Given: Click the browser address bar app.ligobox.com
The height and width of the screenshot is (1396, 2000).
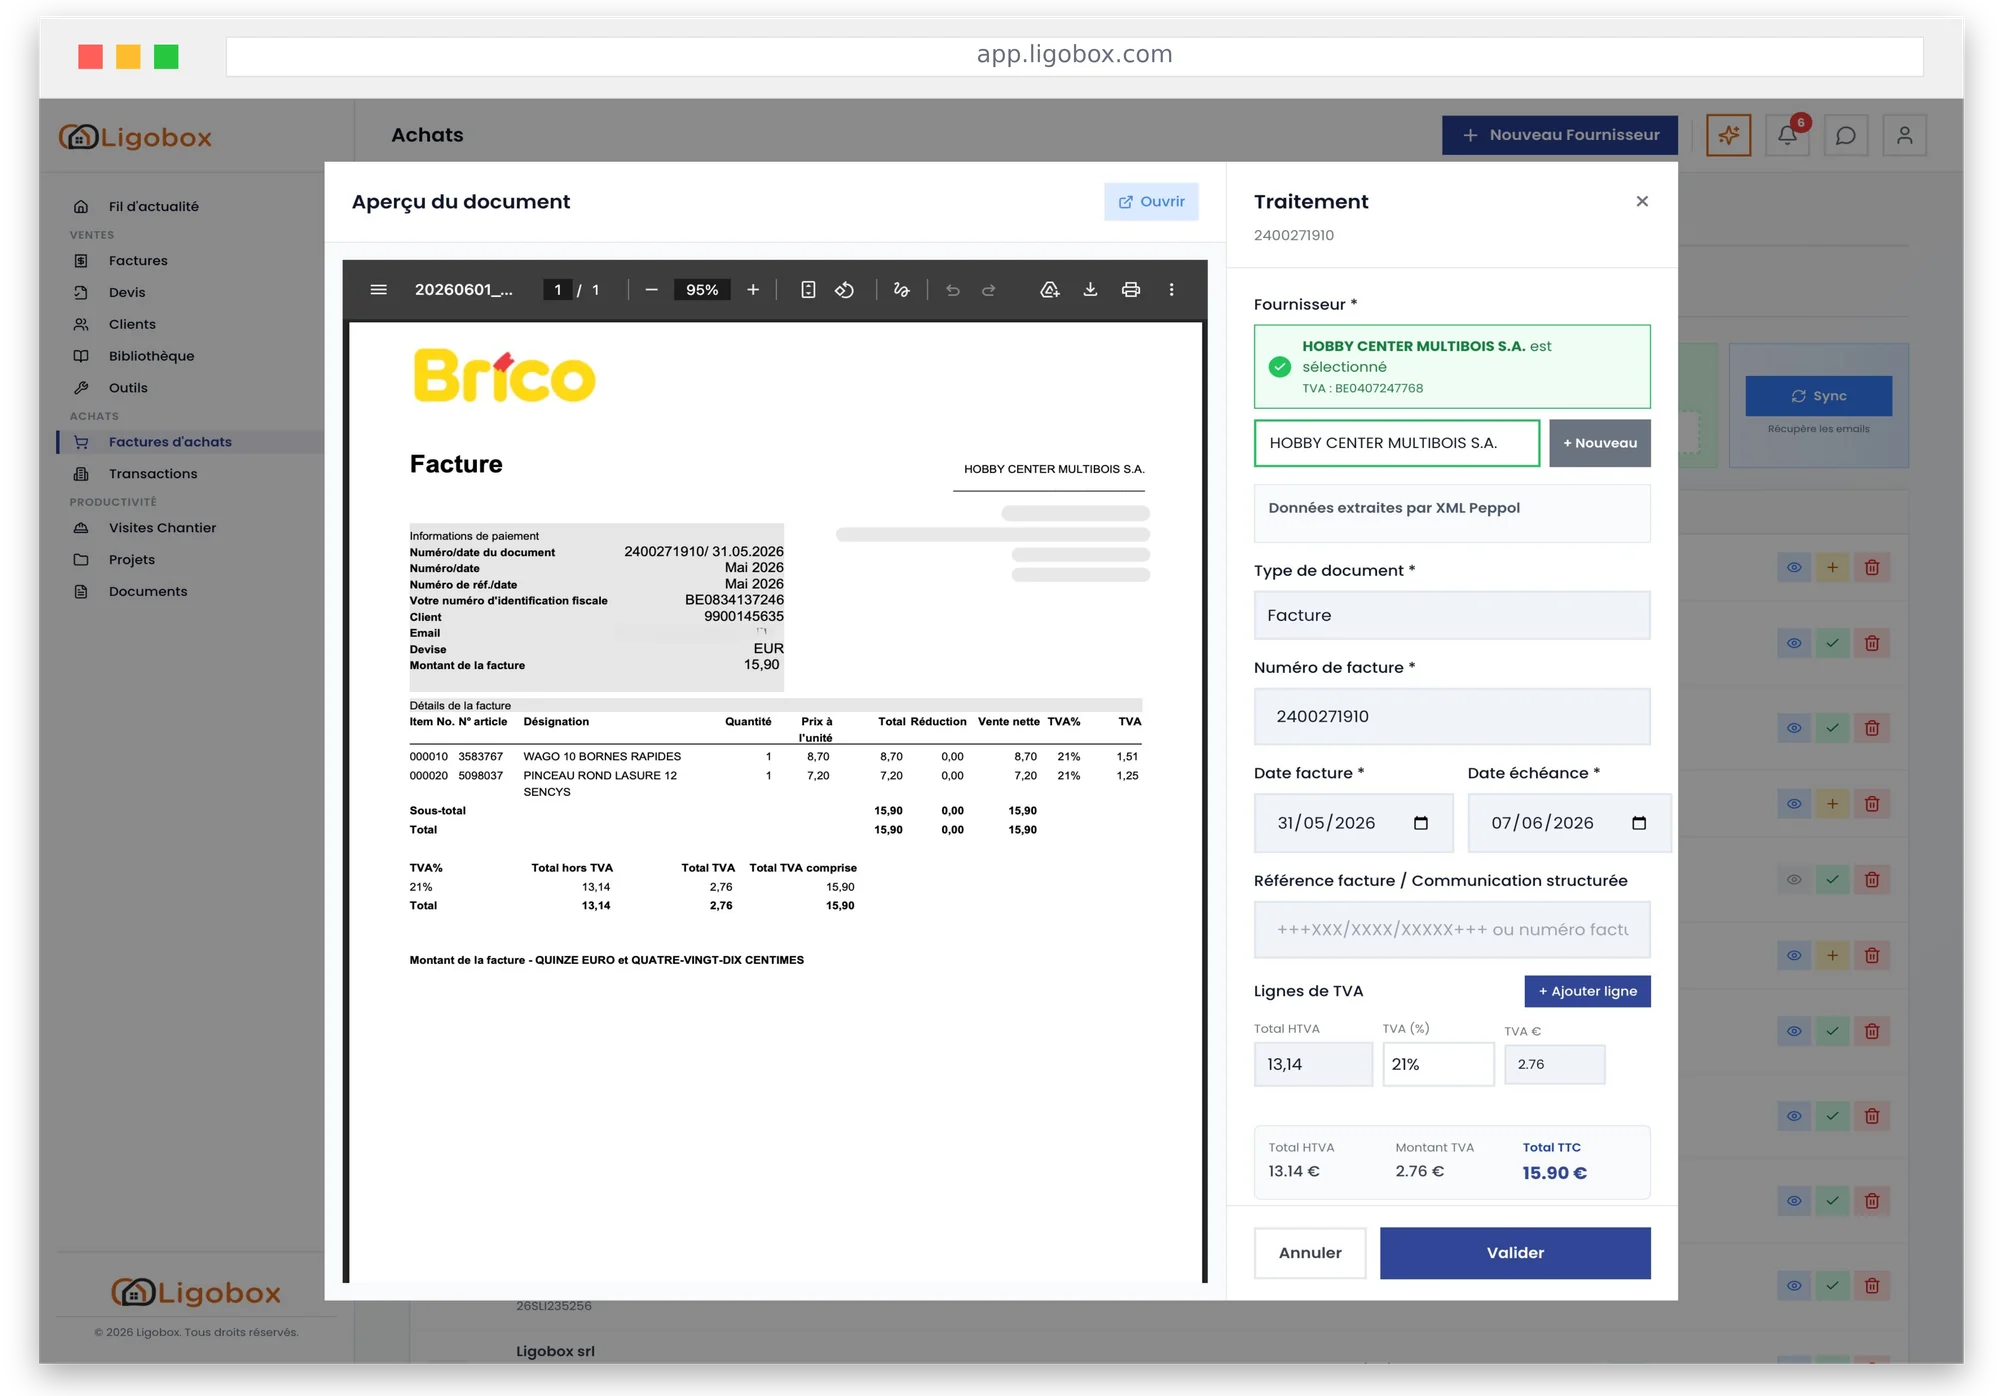Looking at the screenshot, I should click(1074, 55).
